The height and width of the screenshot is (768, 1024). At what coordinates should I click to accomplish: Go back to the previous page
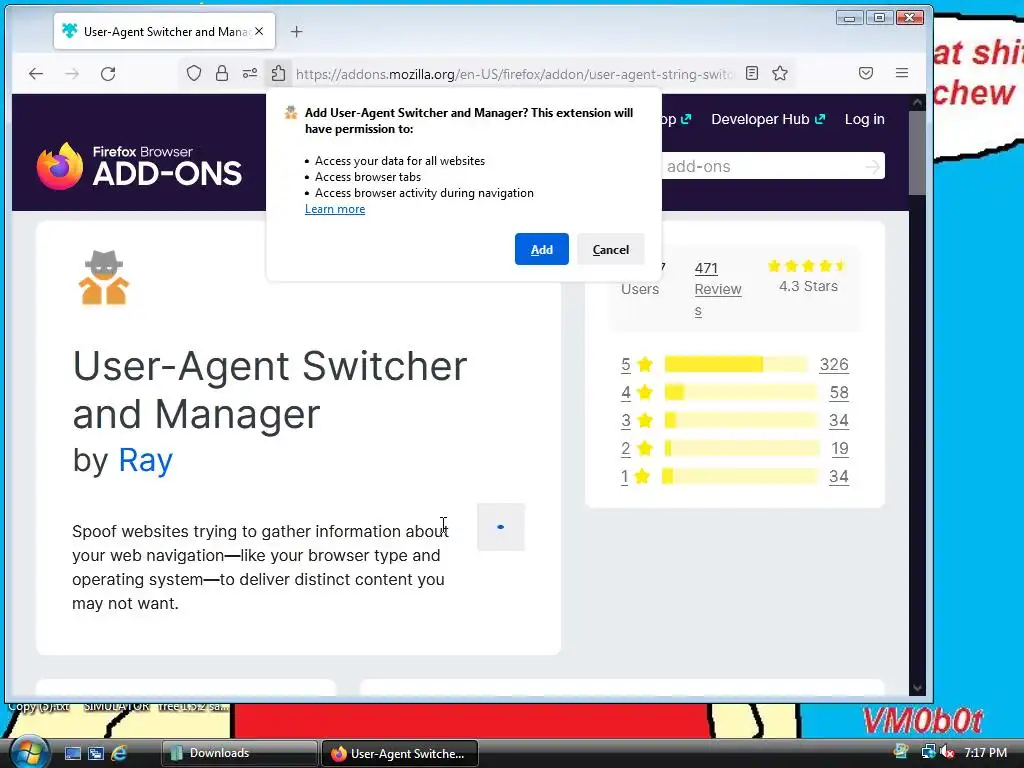(36, 74)
